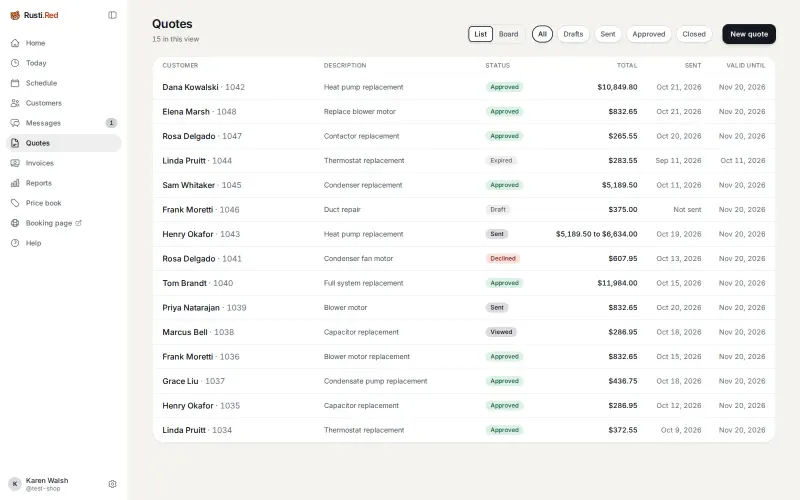Click the Invoices icon in sidebar
This screenshot has height=500, width=800.
point(15,163)
